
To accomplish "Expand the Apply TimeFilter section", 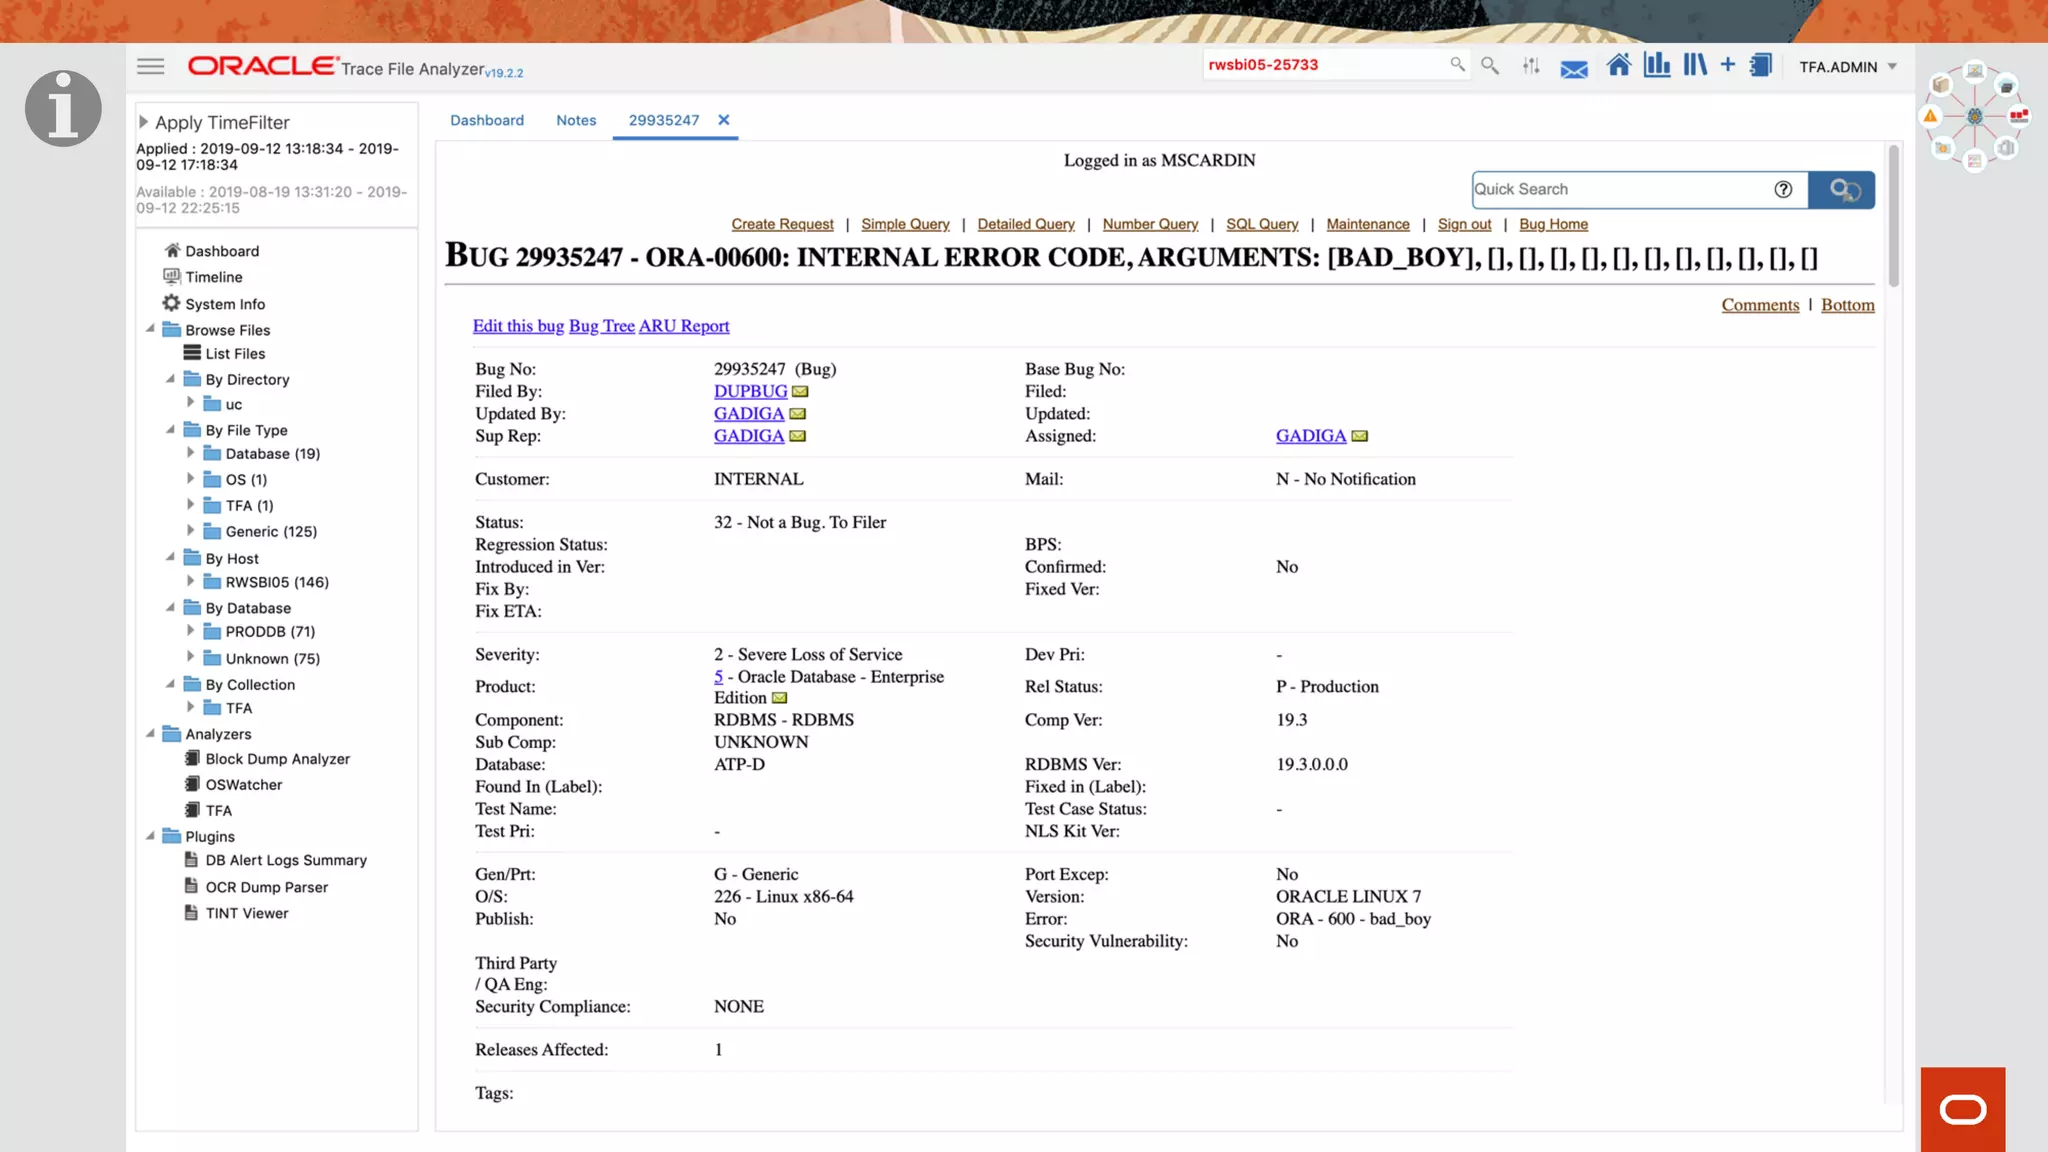I will (x=144, y=122).
